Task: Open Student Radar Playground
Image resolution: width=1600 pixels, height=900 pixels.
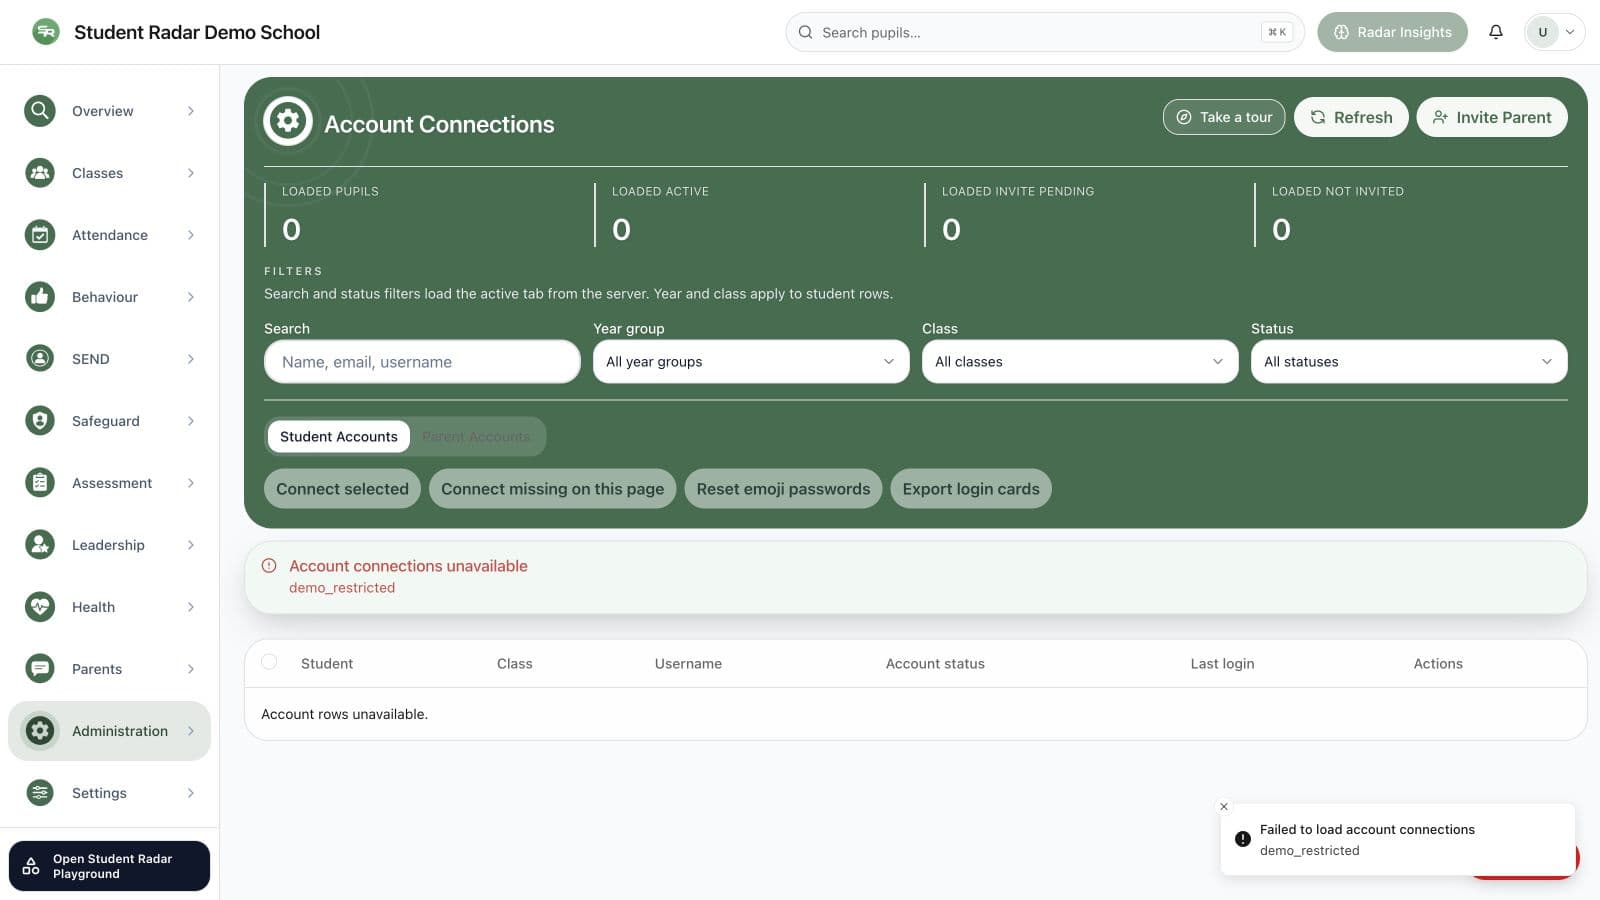Action: pyautogui.click(x=110, y=866)
